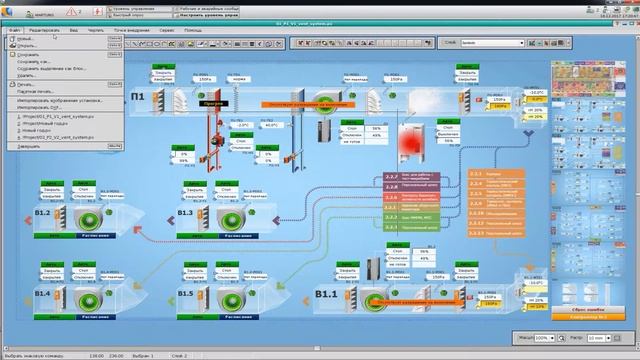Click the red left arrow beside B1.2

[29, 221]
